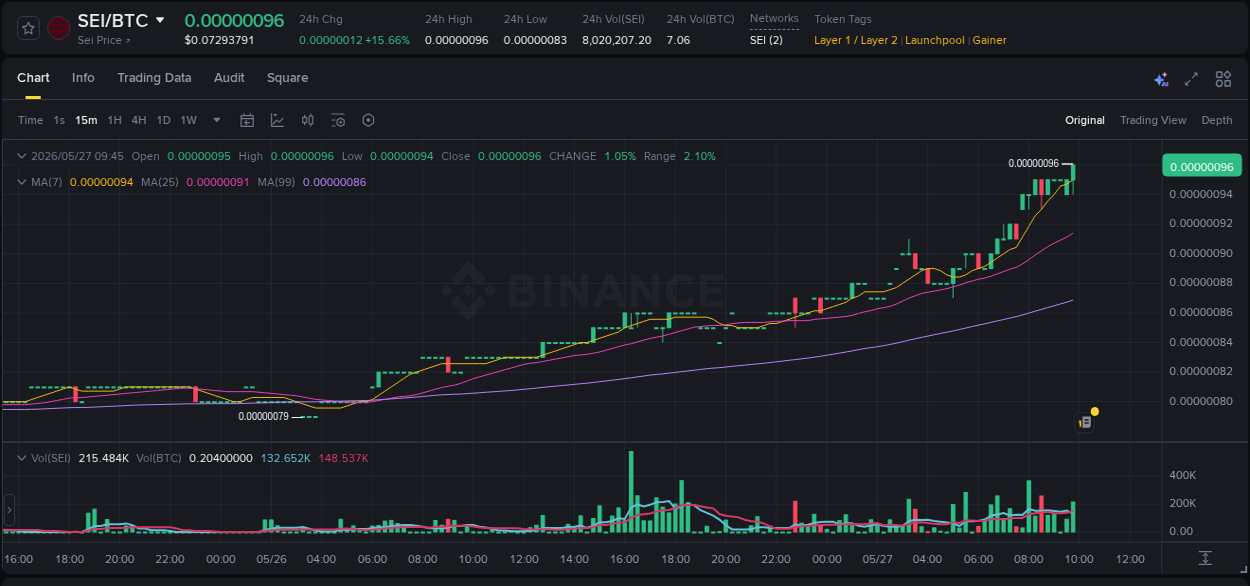The width and height of the screenshot is (1250, 586).
Task: Select the 1H interval
Action: (114, 120)
